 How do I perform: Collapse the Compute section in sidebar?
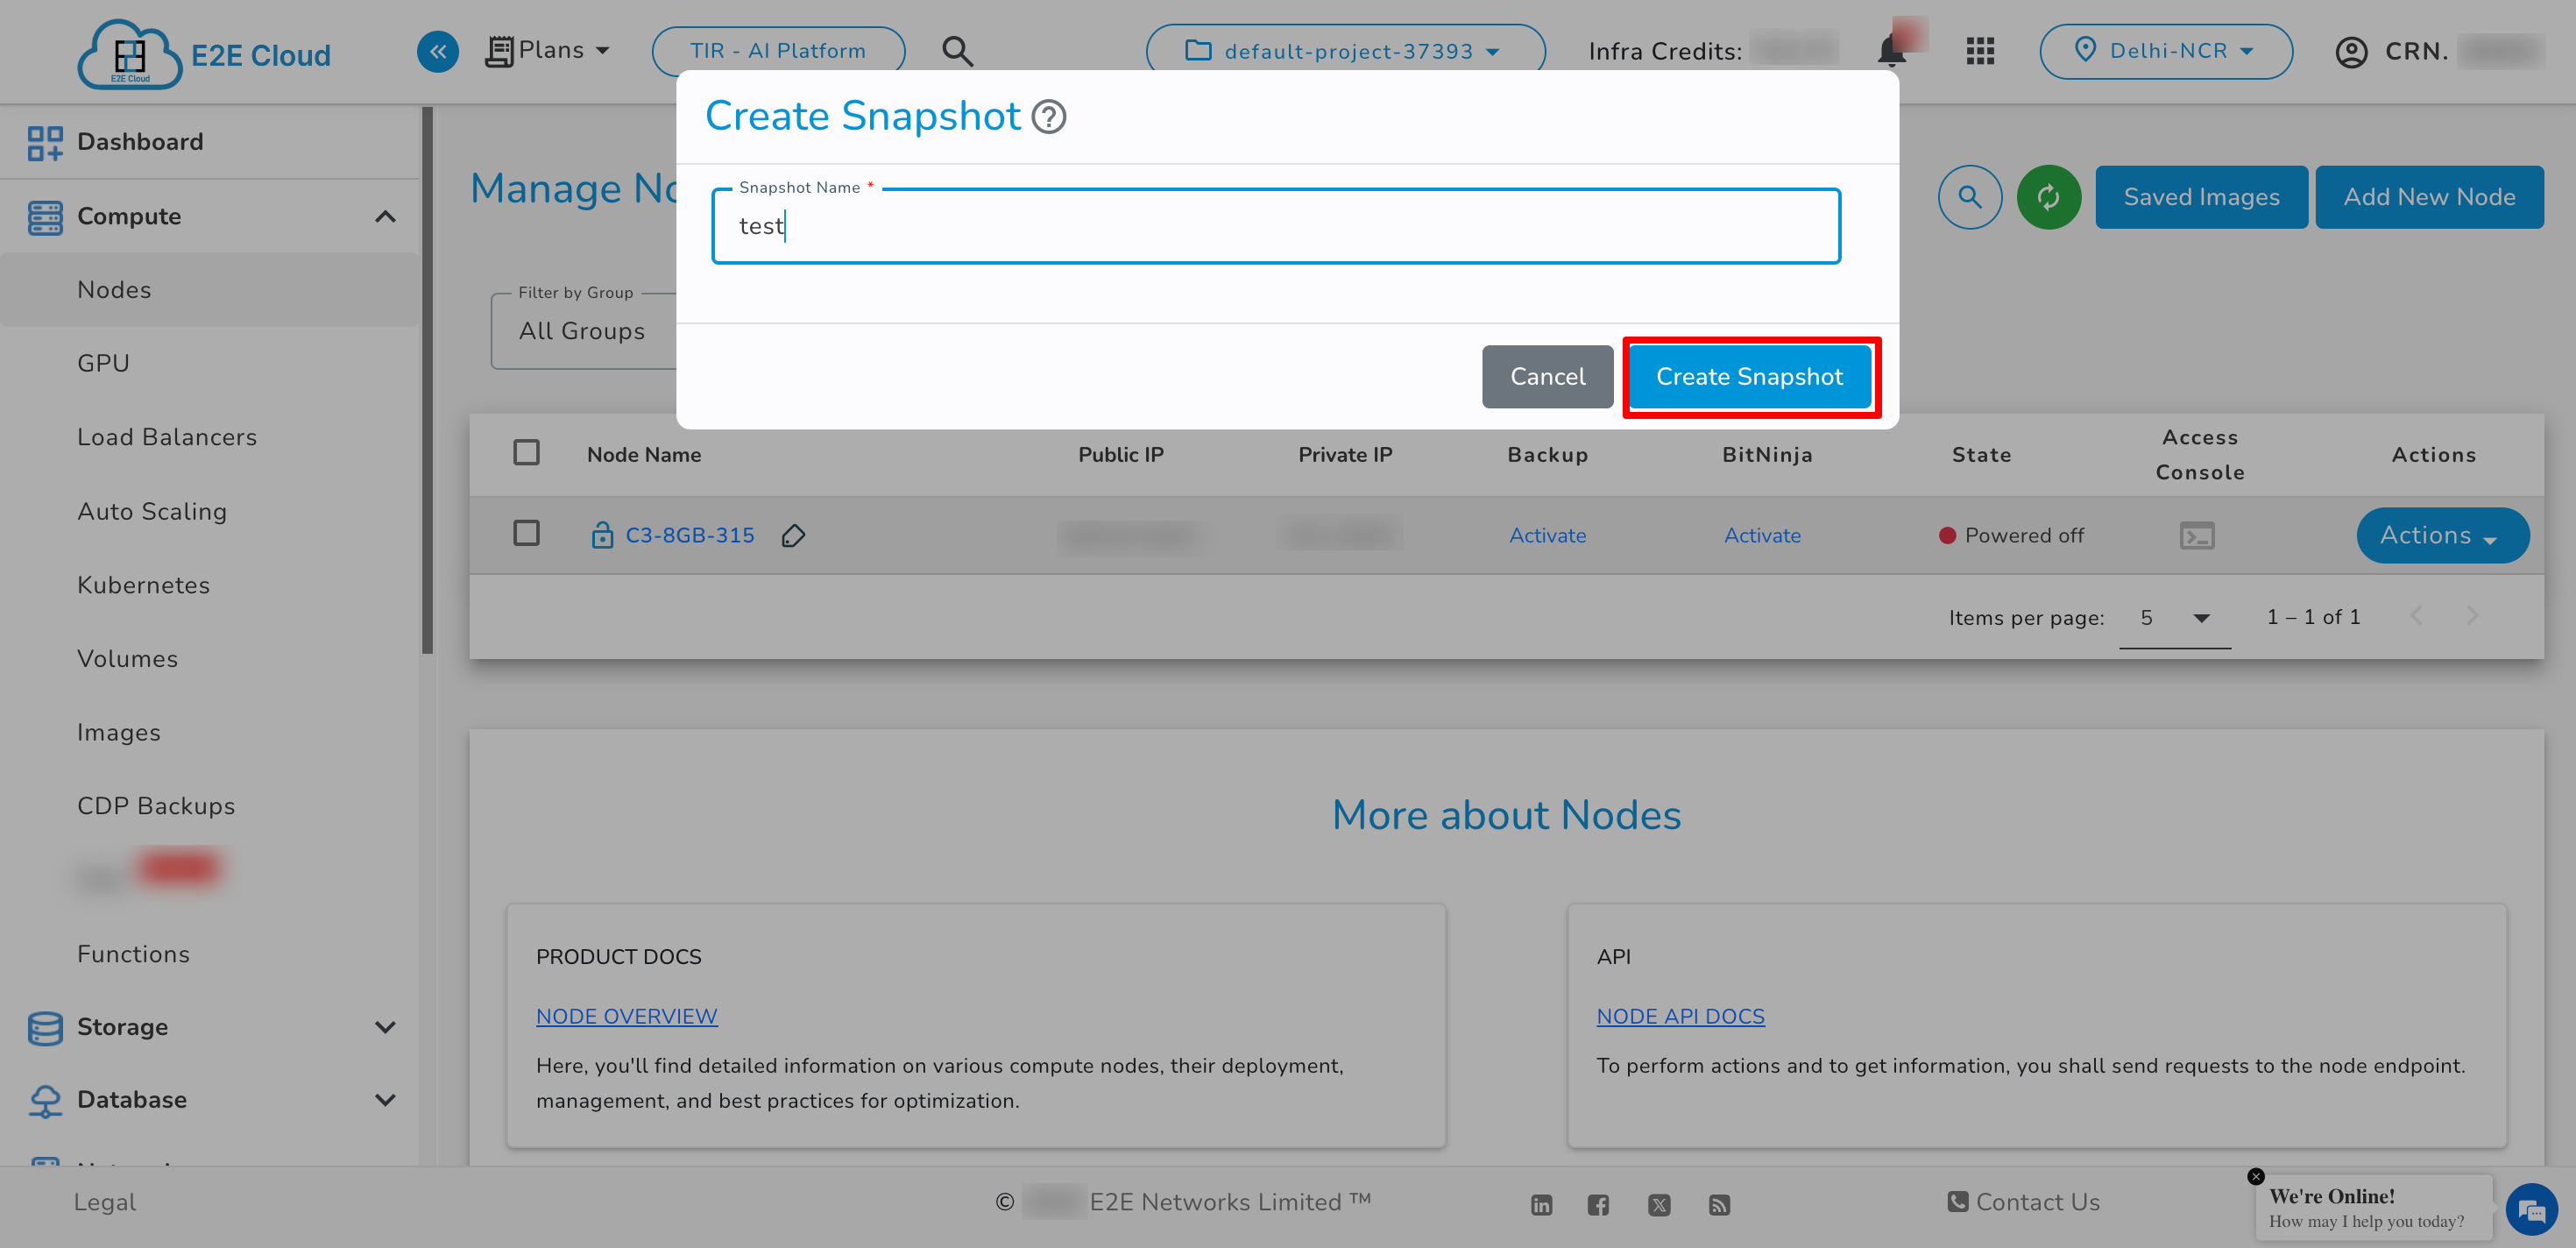point(387,215)
